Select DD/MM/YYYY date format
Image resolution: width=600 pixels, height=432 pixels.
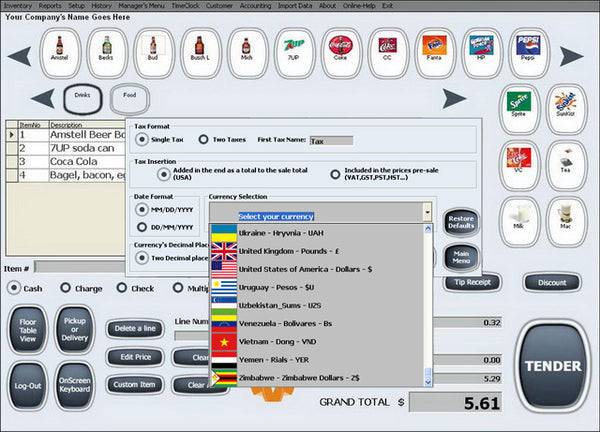coord(142,227)
